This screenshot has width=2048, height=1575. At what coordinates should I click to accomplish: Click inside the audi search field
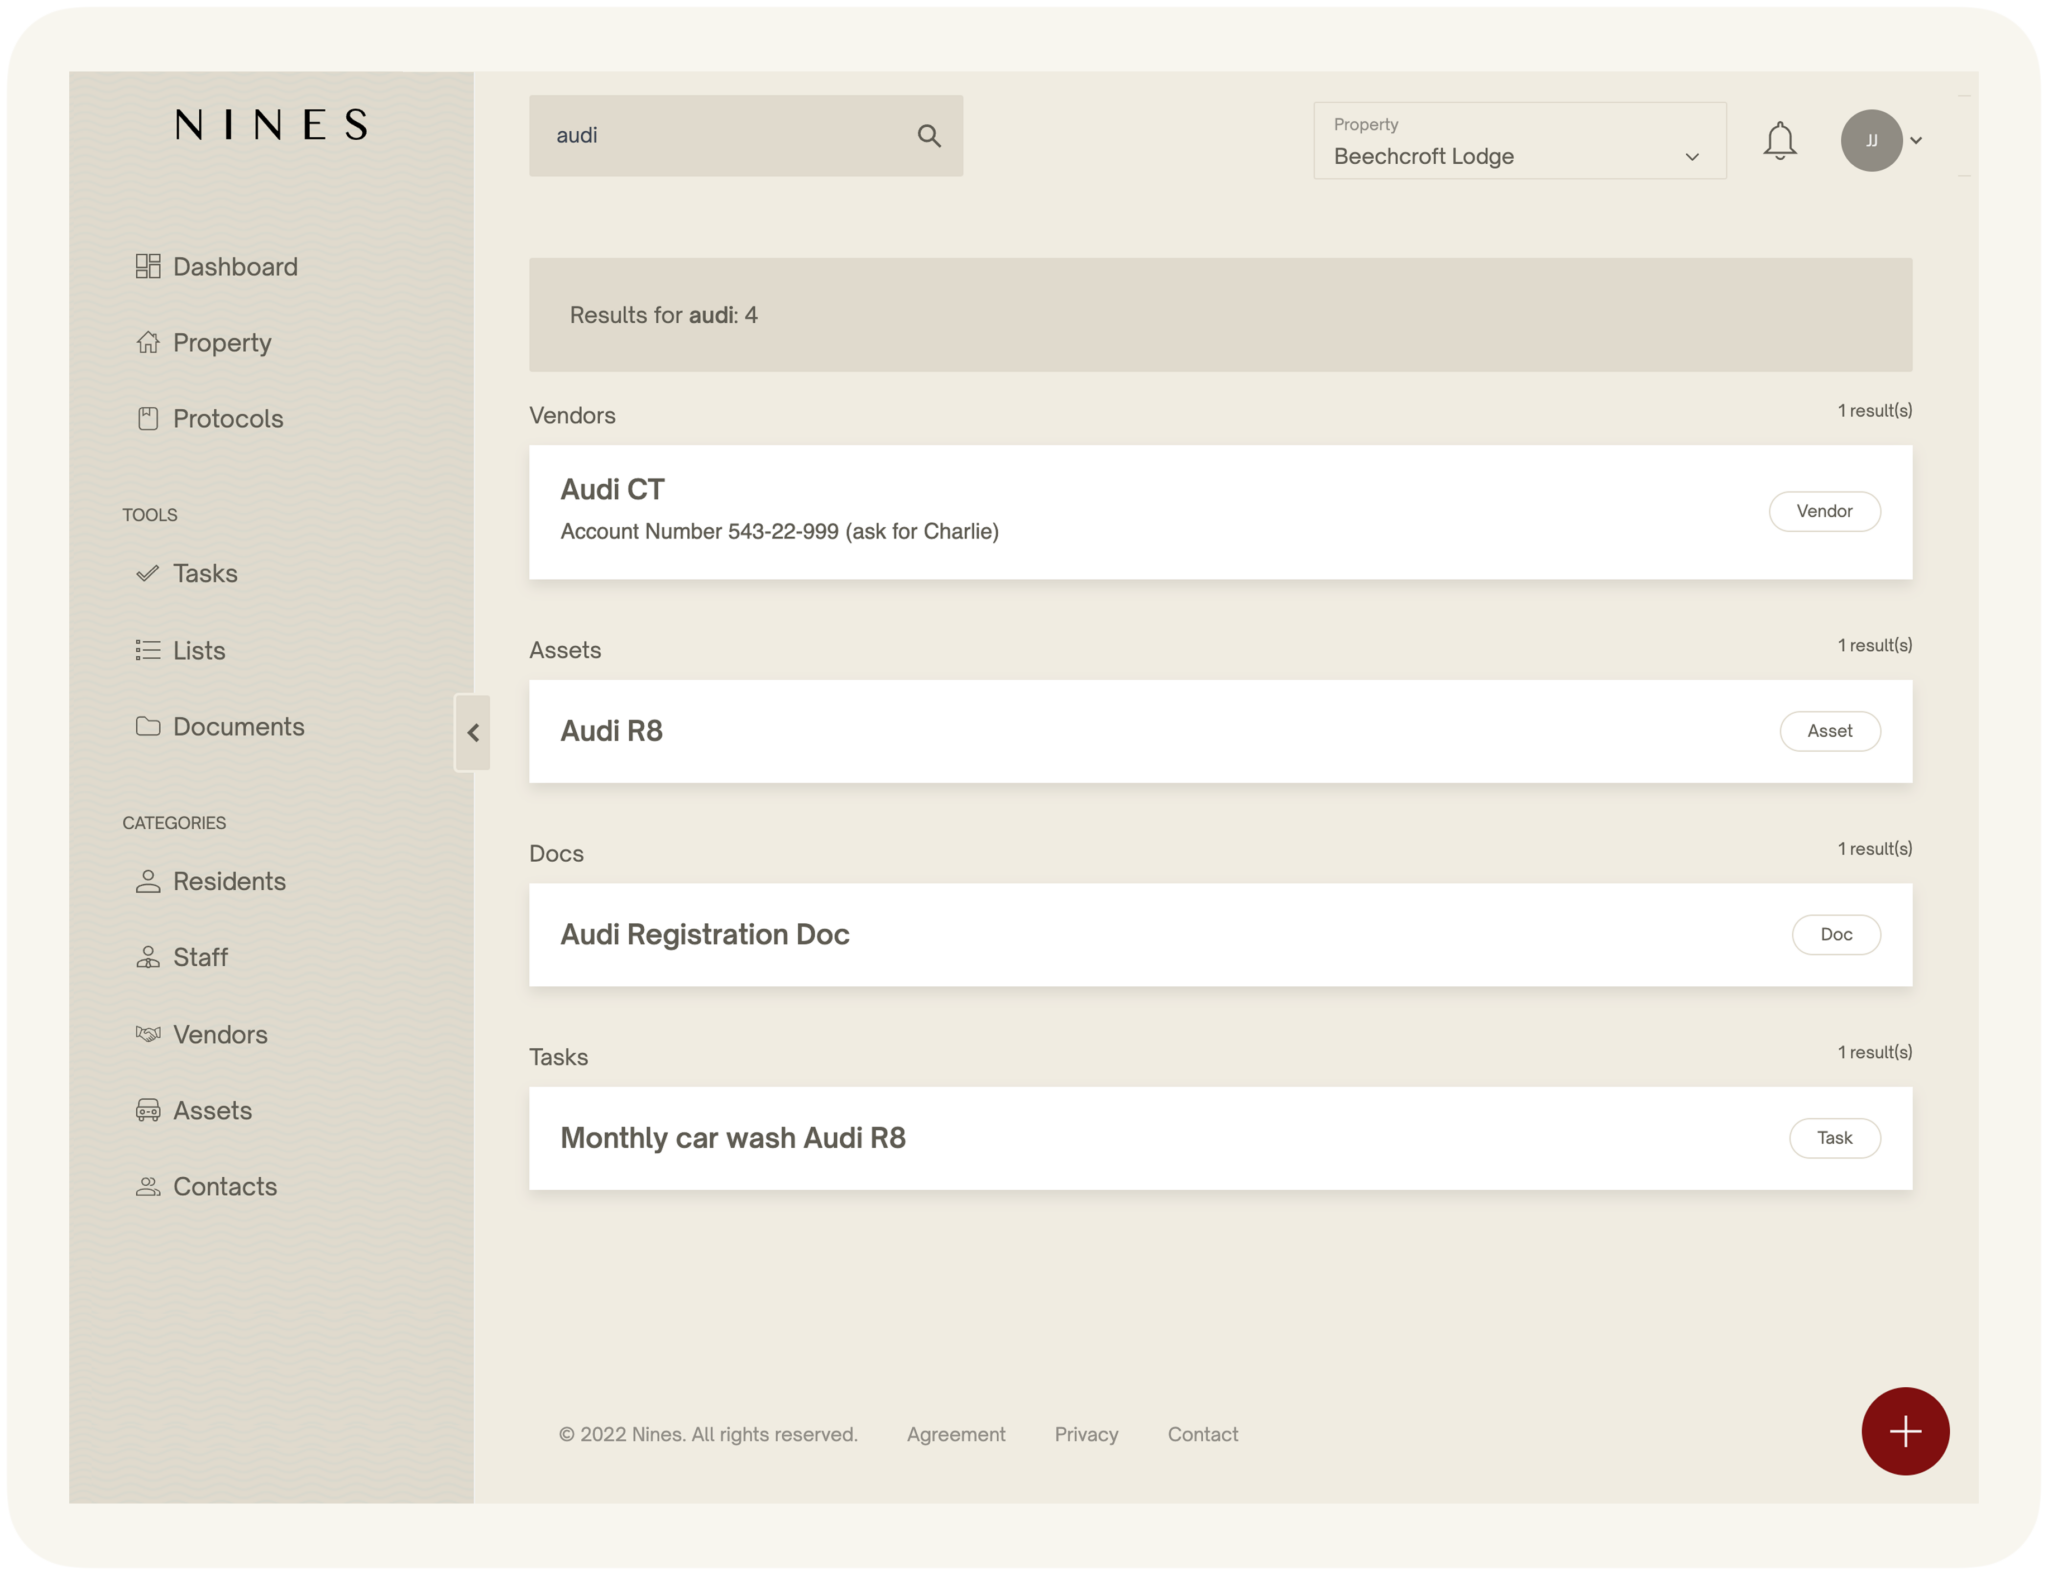pos(700,135)
